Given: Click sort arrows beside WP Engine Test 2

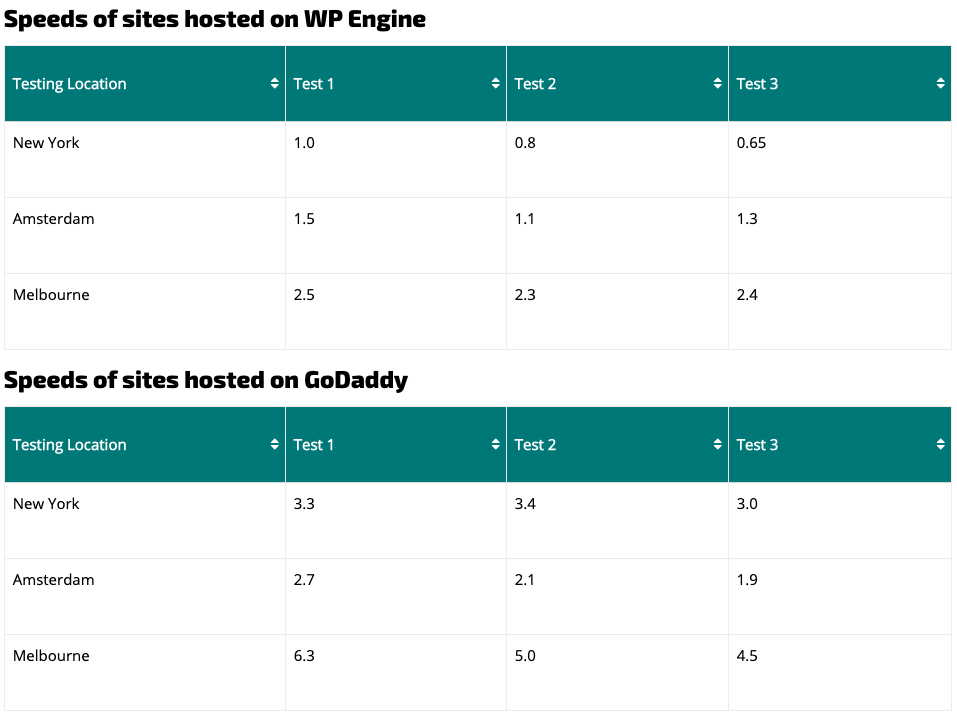Looking at the screenshot, I should 718,84.
